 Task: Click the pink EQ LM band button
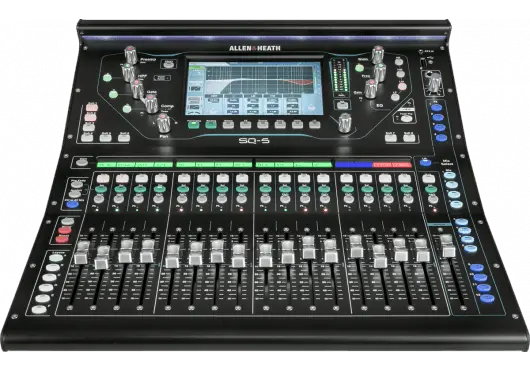coord(402,85)
